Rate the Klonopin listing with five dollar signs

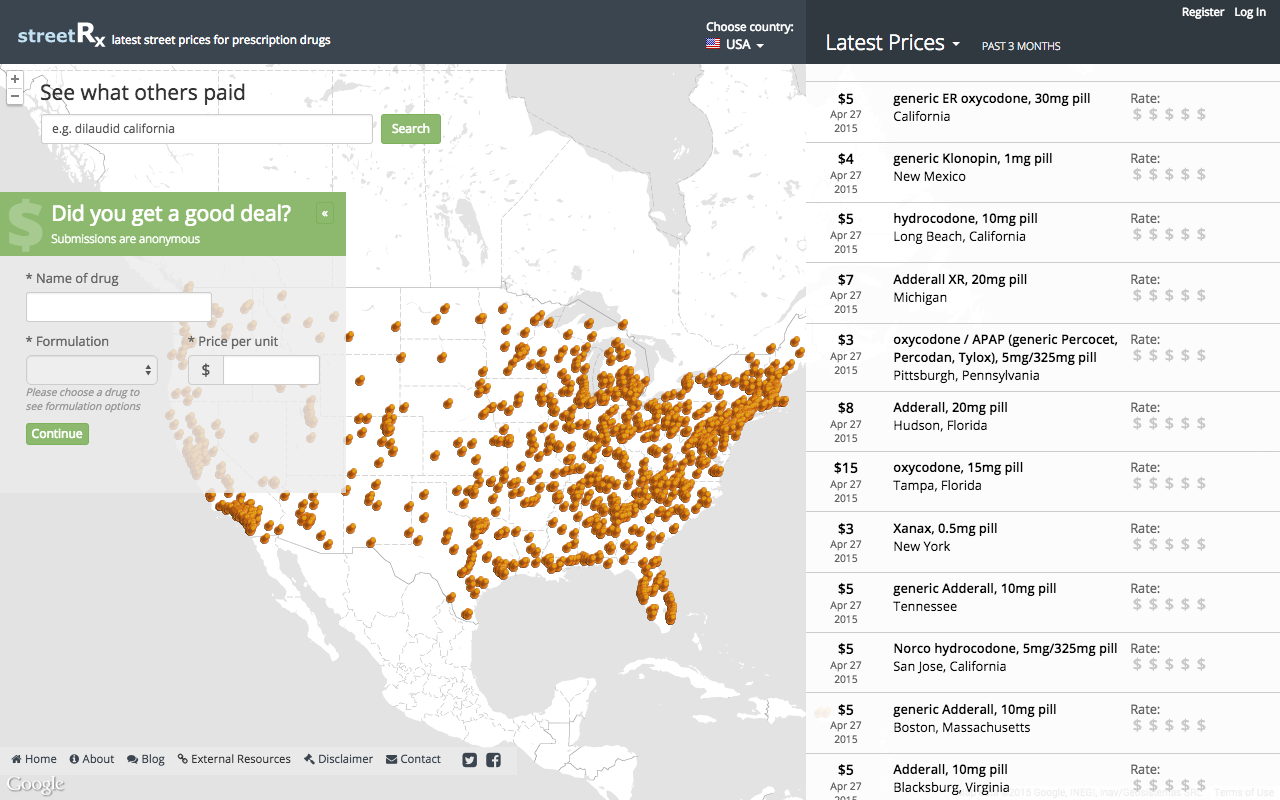click(x=1201, y=175)
